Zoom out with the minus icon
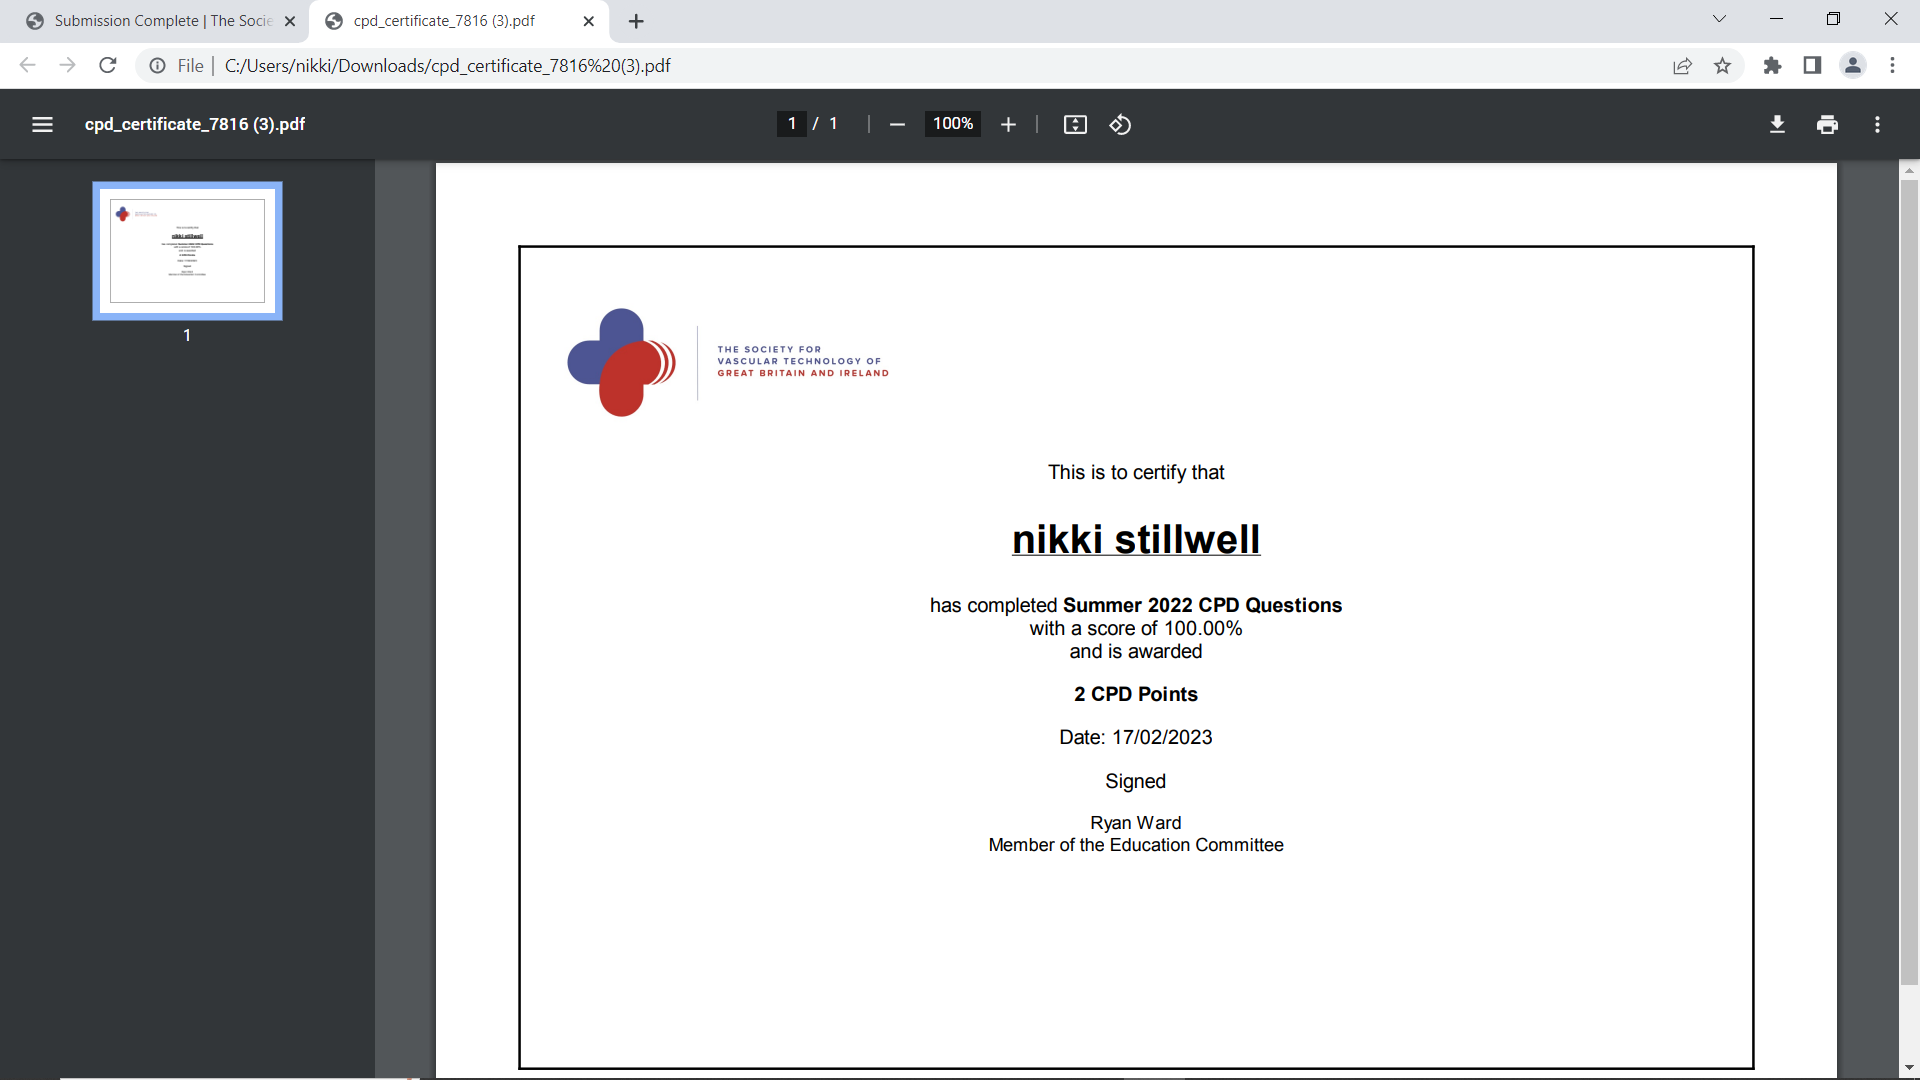Screen dimensions: 1920x1080 pos(897,124)
